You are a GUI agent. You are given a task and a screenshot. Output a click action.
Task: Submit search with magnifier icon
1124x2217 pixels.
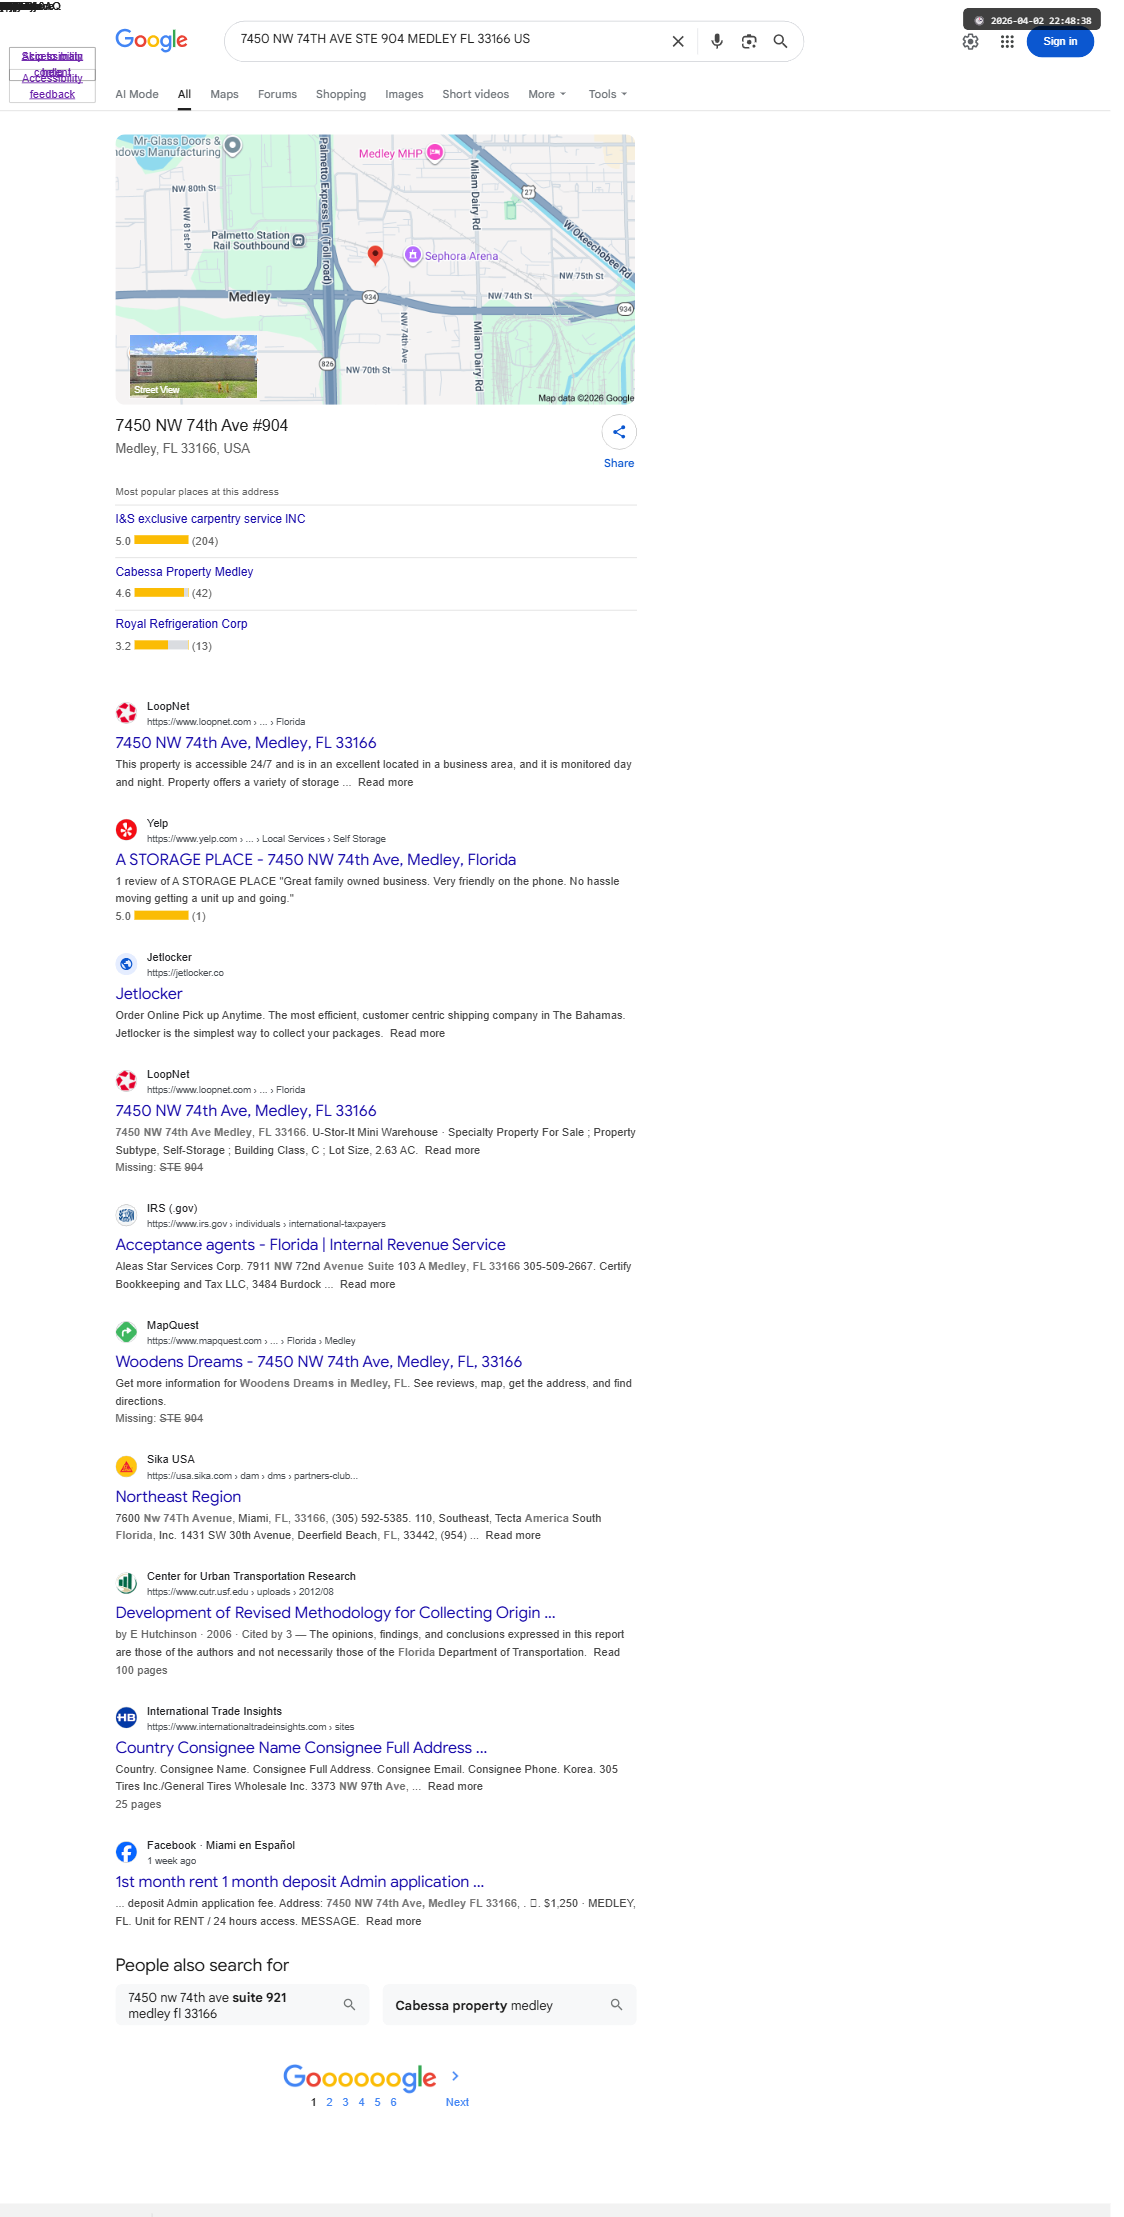coord(780,41)
